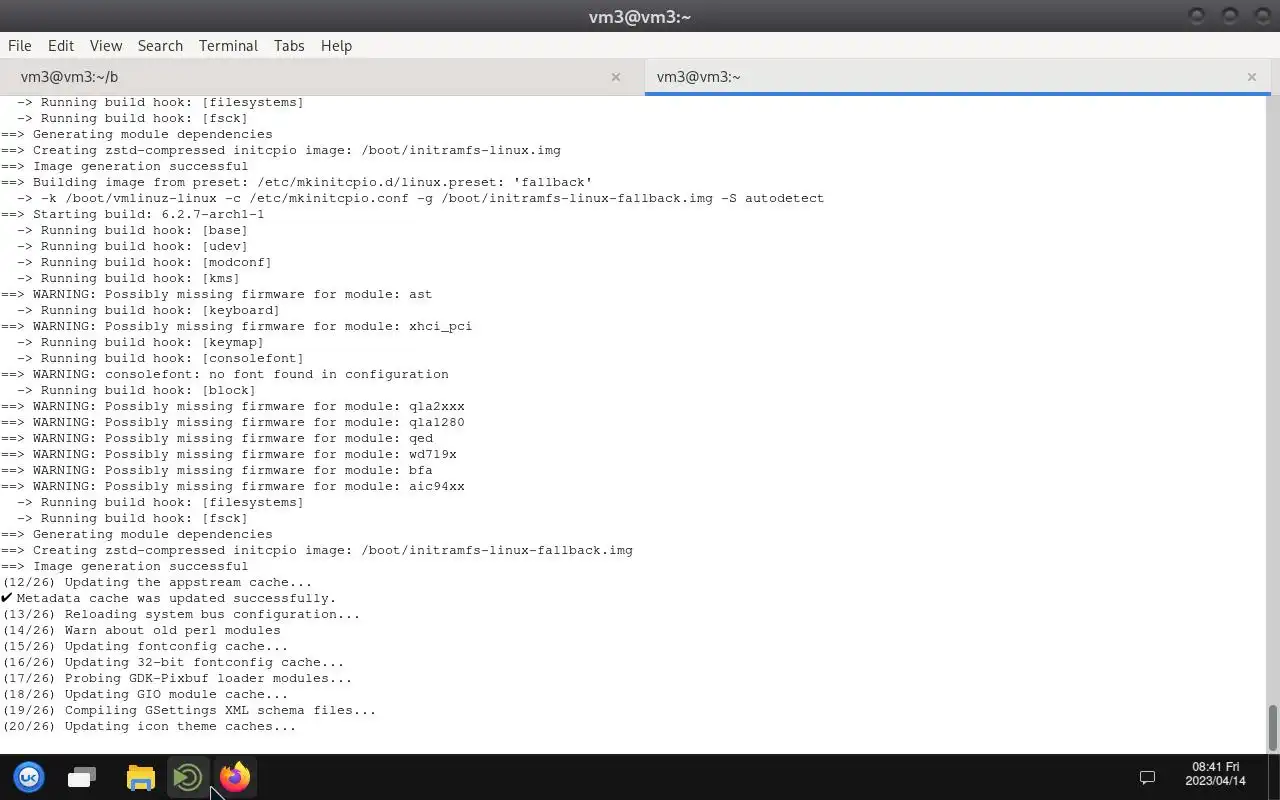1280x800 pixels.
Task: Click warning line for module qla2xxx
Action: coord(233,406)
